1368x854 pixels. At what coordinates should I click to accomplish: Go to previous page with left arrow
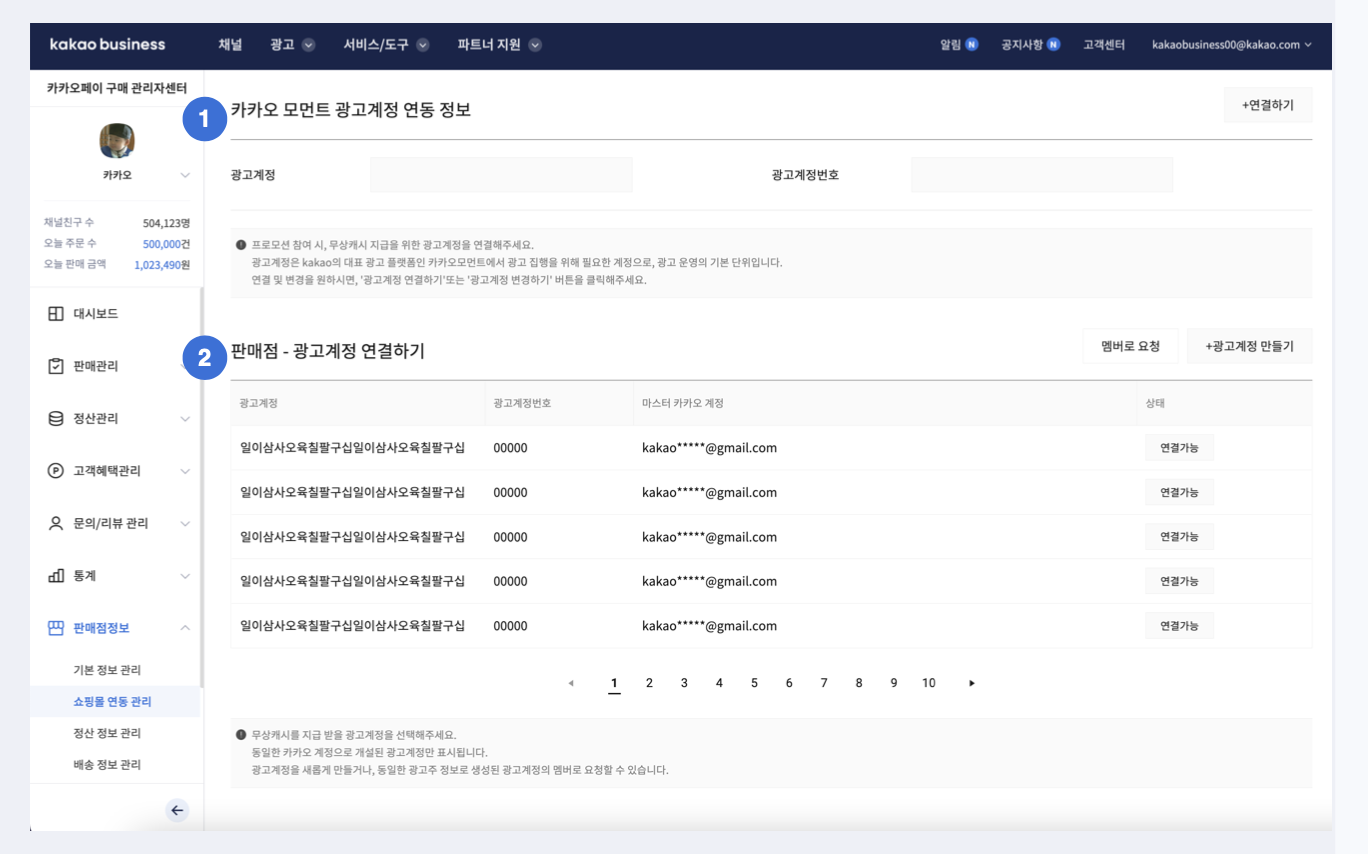pyautogui.click(x=571, y=683)
